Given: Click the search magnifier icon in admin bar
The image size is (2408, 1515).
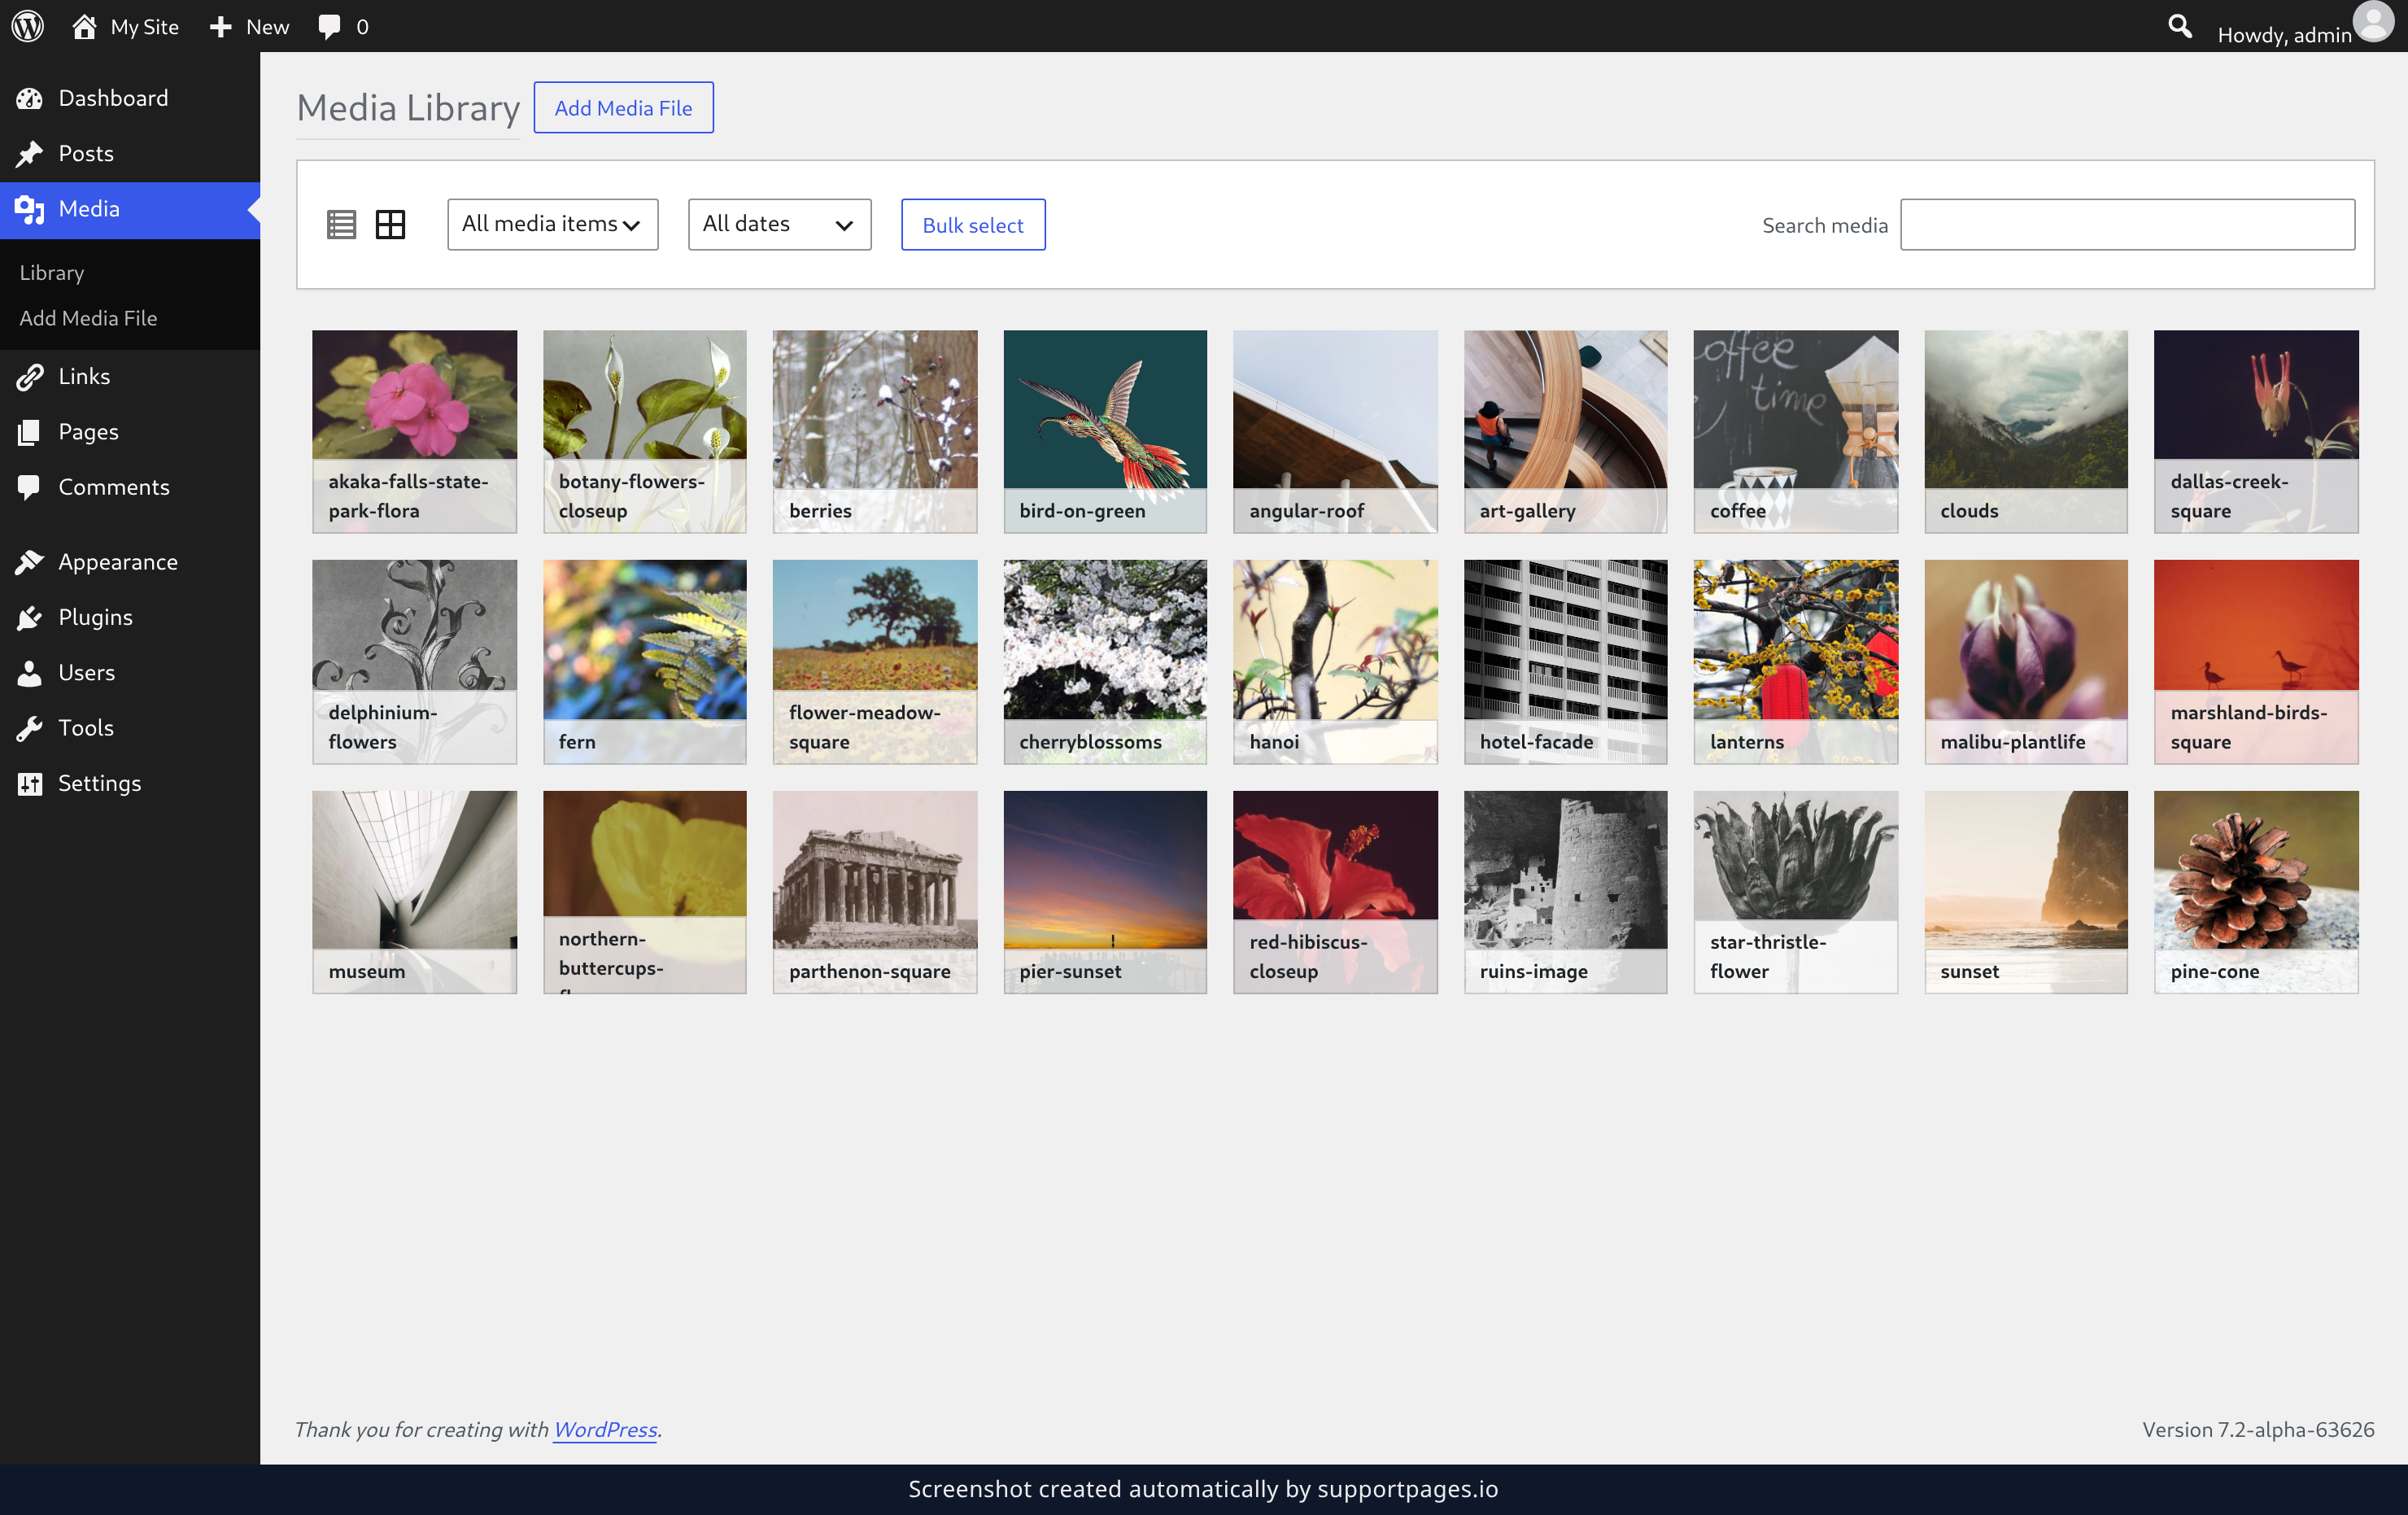Looking at the screenshot, I should coord(2179,26).
